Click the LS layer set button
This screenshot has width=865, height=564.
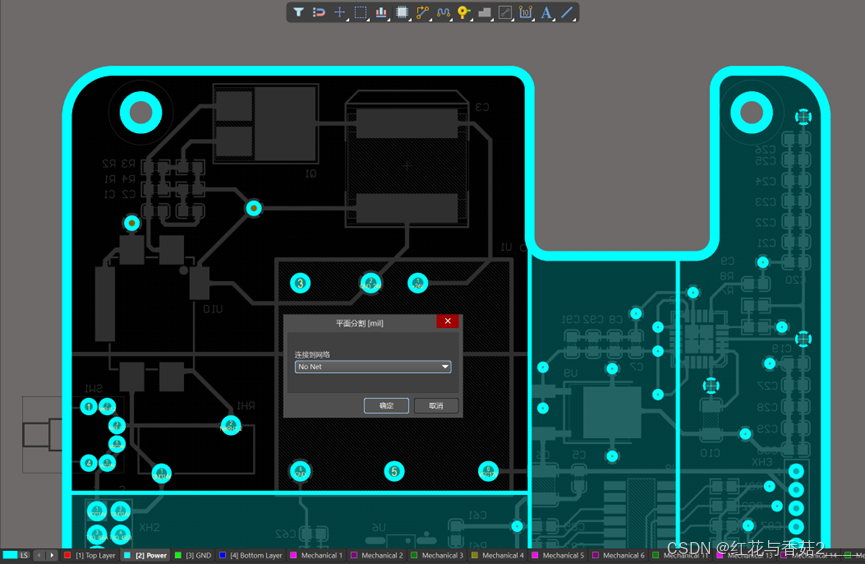[x=24, y=555]
